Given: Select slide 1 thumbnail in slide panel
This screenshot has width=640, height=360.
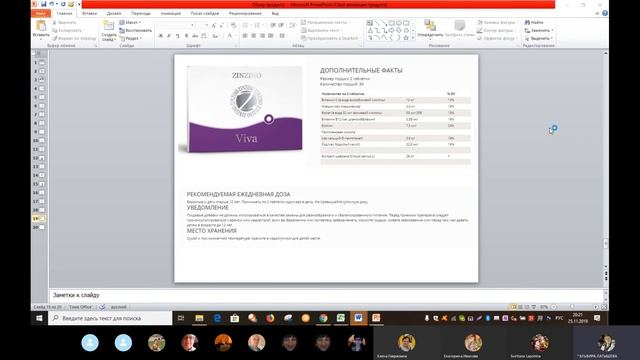Looking at the screenshot, I should click(42, 62).
